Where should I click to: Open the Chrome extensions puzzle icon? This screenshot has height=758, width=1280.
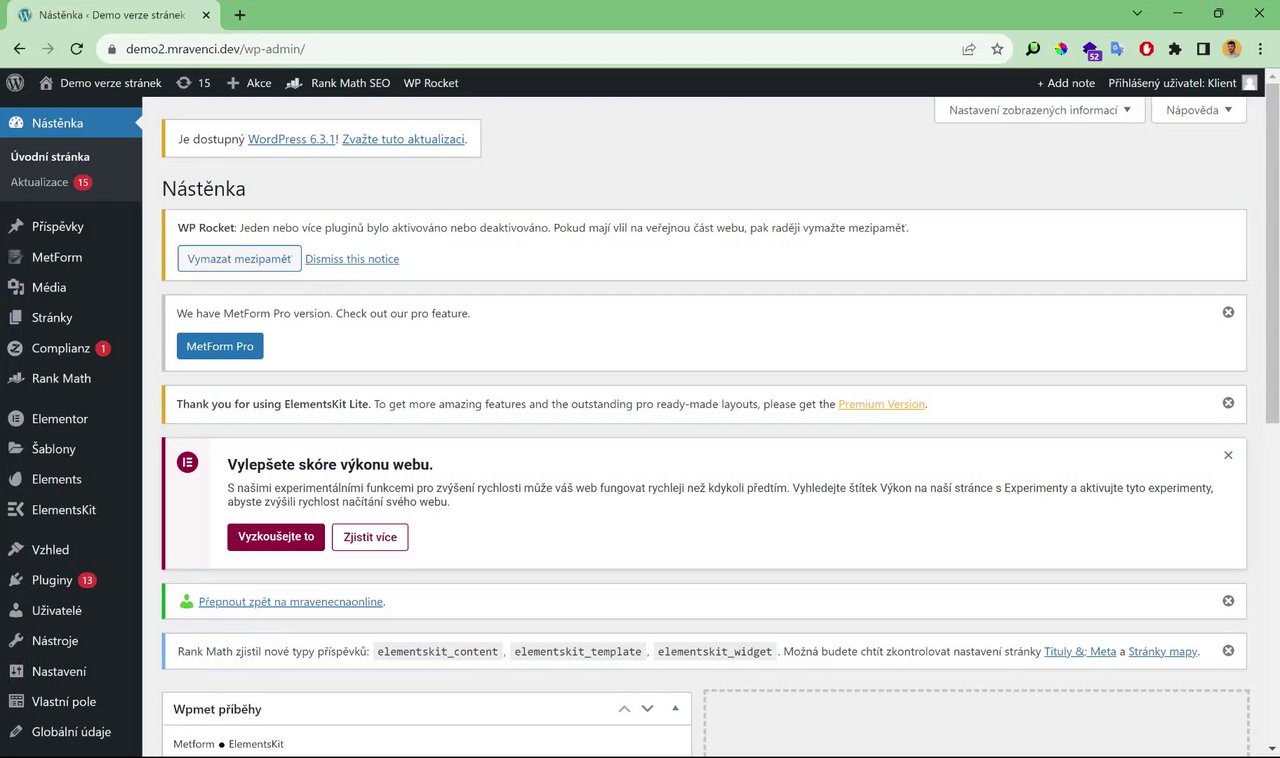pos(1175,49)
